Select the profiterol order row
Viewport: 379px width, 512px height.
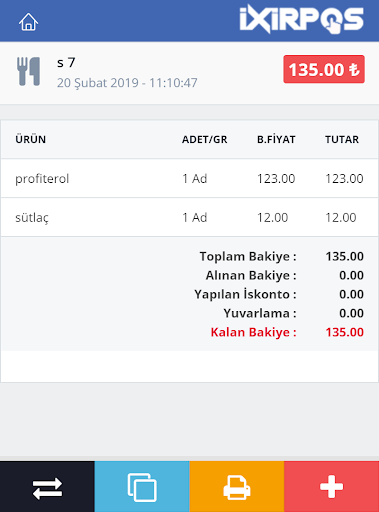click(189, 179)
